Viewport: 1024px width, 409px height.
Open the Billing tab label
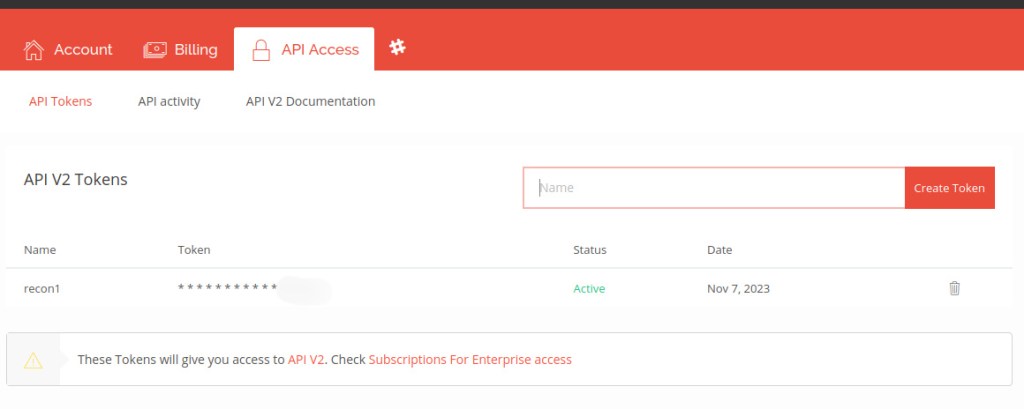coord(196,49)
